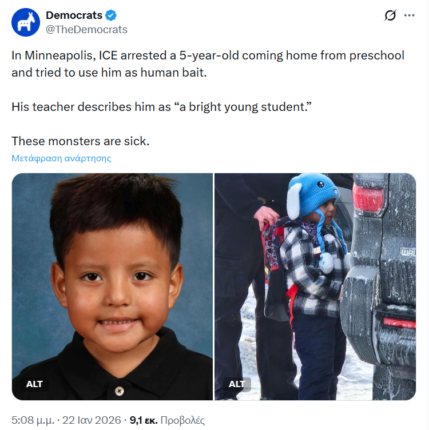Open the Democrats donkey profile avatar

[x=25, y=23]
